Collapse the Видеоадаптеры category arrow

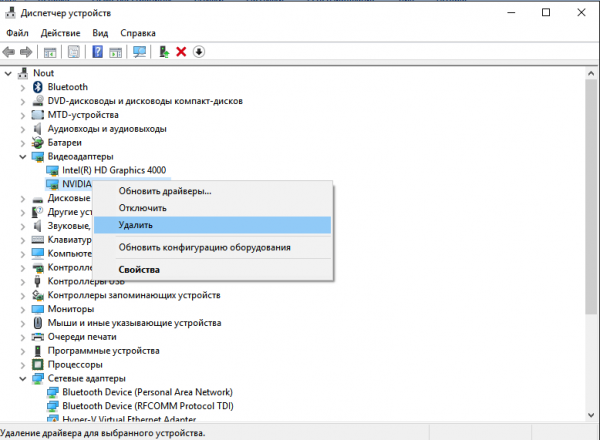click(x=23, y=157)
